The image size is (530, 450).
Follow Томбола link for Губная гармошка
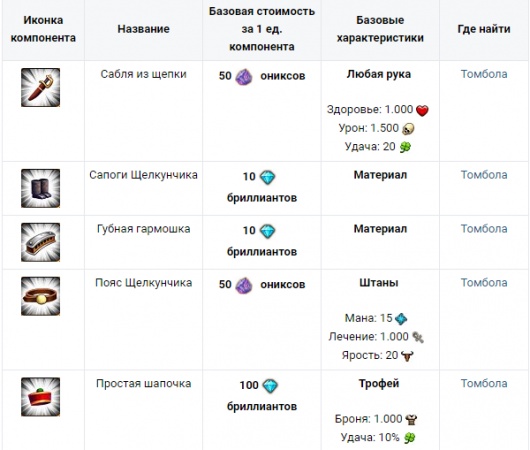(484, 229)
